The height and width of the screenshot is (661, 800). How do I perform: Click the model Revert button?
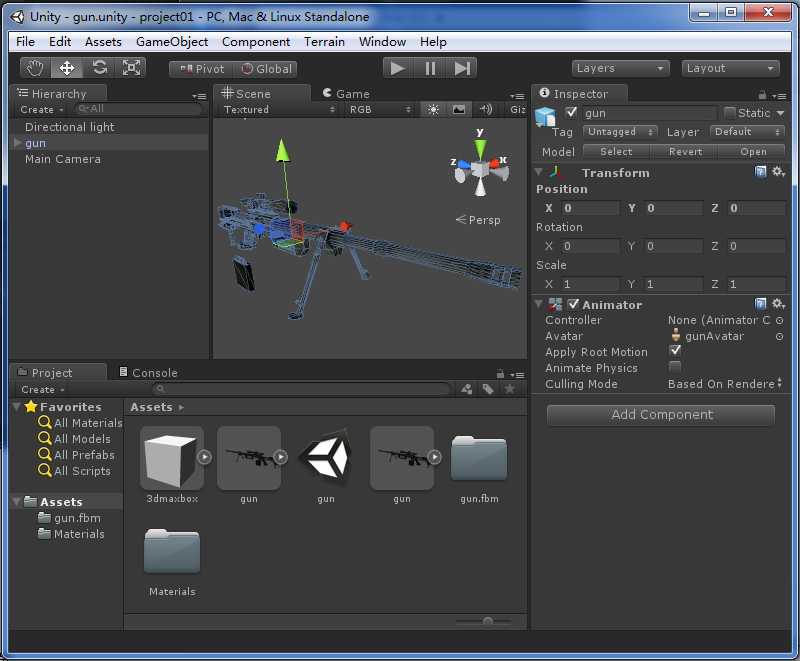[x=685, y=151]
